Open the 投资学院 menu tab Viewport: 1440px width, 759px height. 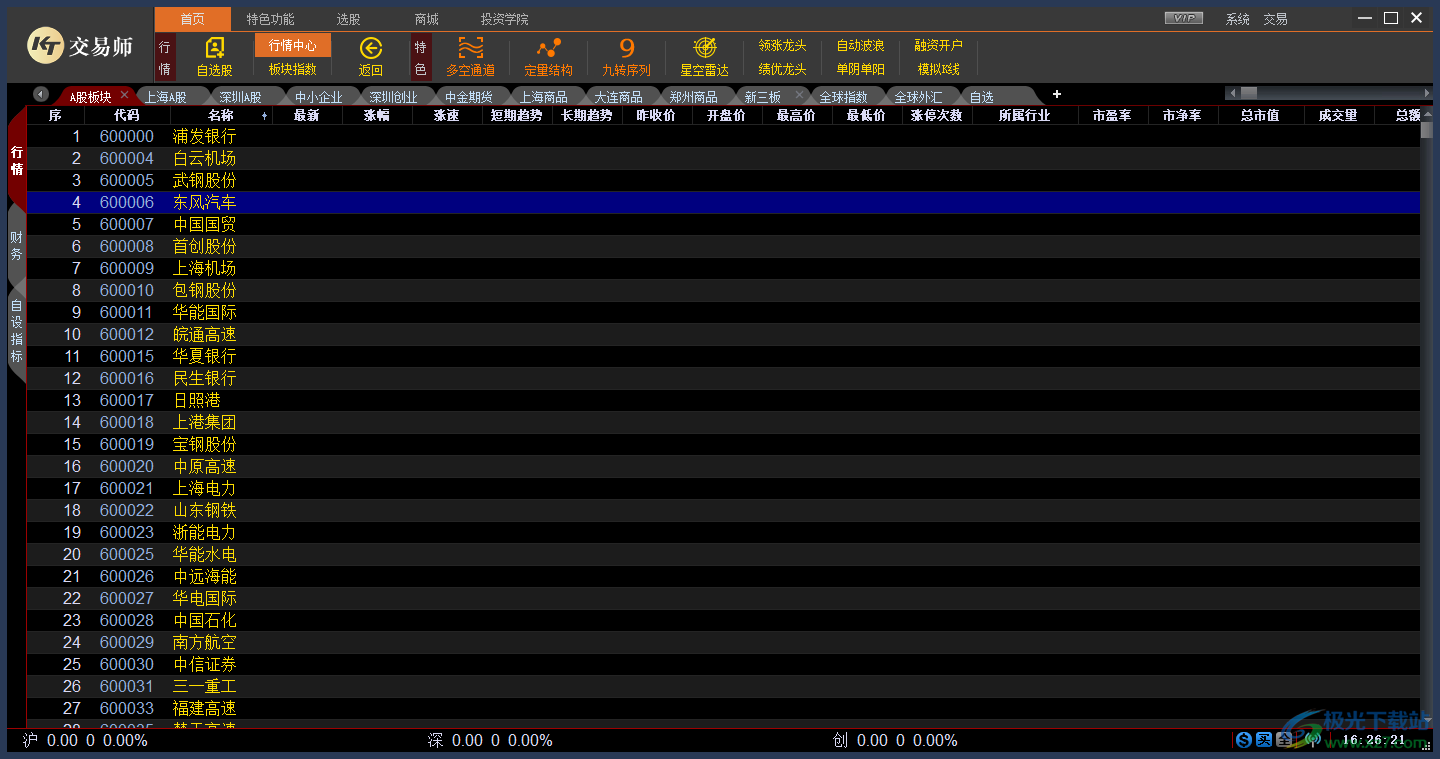[504, 19]
